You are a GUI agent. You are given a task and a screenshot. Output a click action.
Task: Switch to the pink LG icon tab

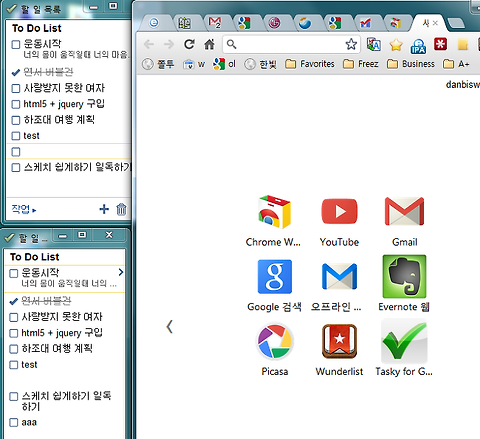(x=274, y=23)
